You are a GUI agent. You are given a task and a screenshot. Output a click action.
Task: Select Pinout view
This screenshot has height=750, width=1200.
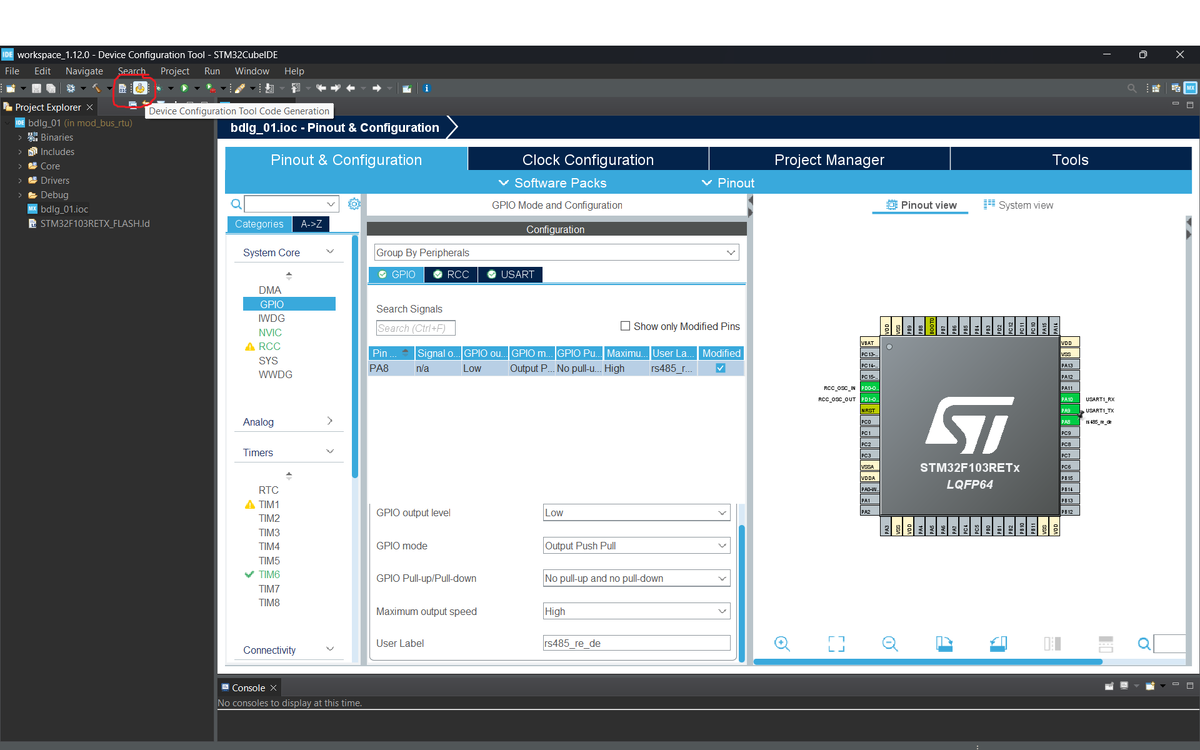pos(921,205)
